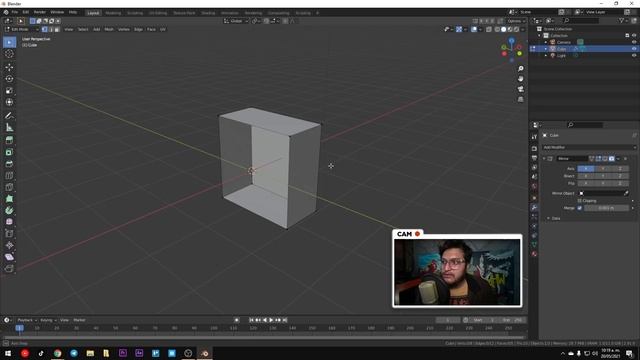Hide the Cube object with its eye icon

tap(634, 49)
